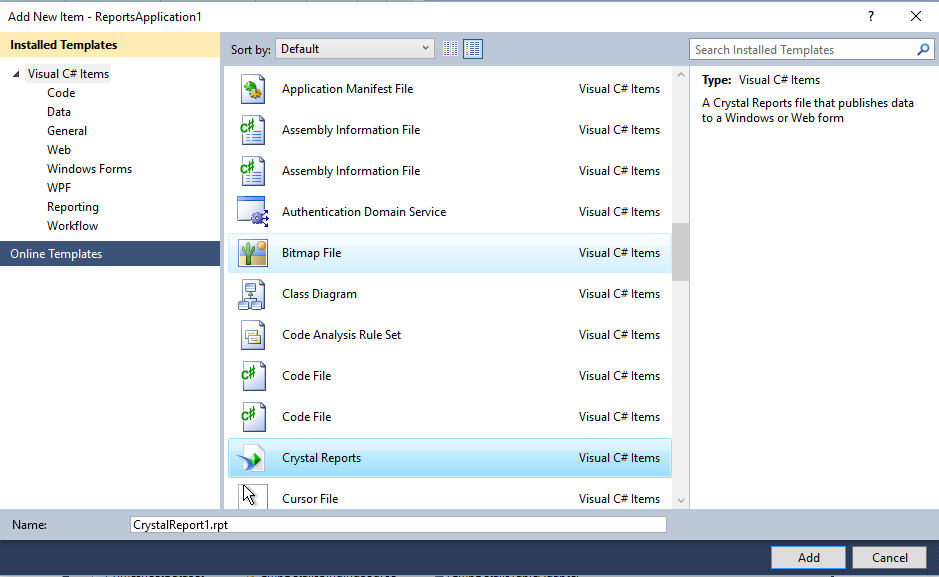Select the Windows Forms category
The image size is (939, 577).
pos(90,169)
